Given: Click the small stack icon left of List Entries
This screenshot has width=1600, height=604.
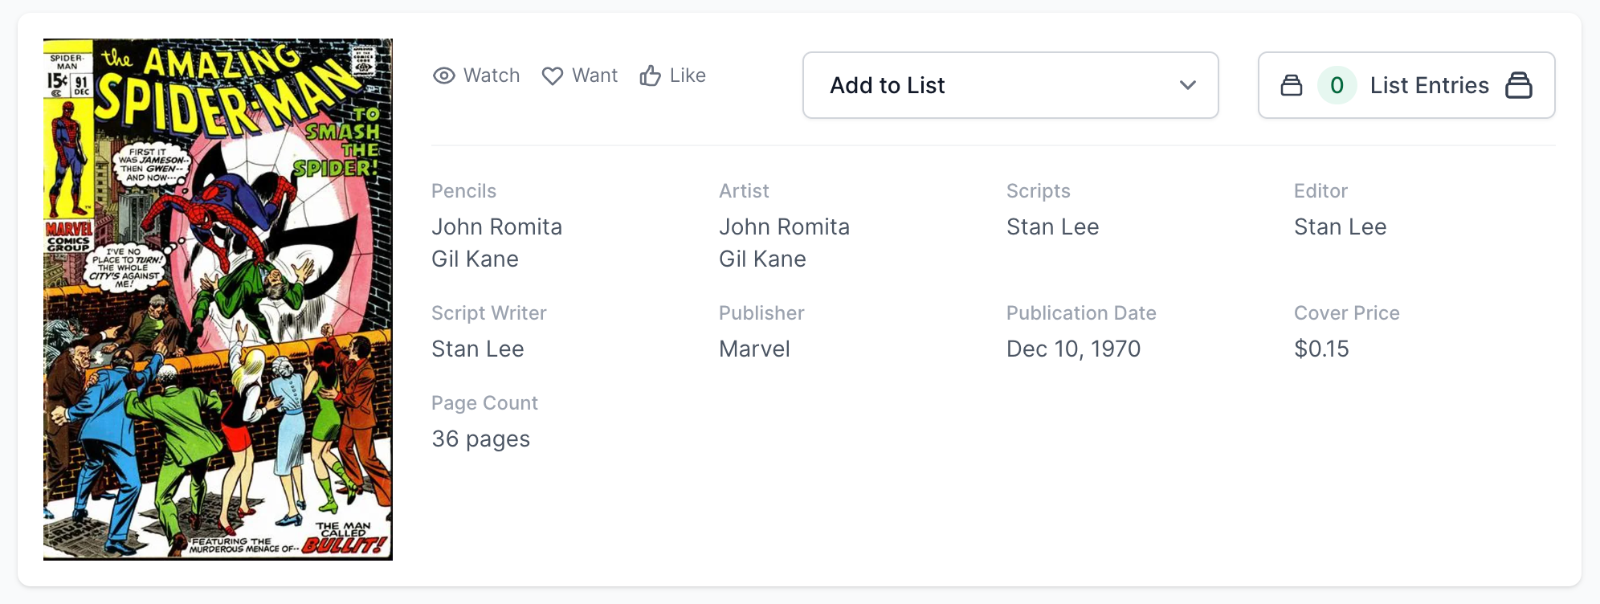Looking at the screenshot, I should click(1291, 86).
